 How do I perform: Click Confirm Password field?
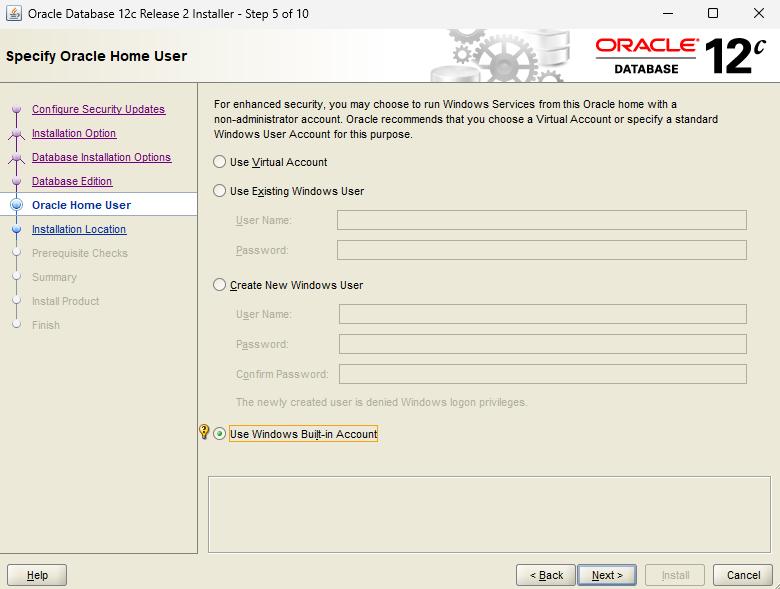tap(543, 374)
